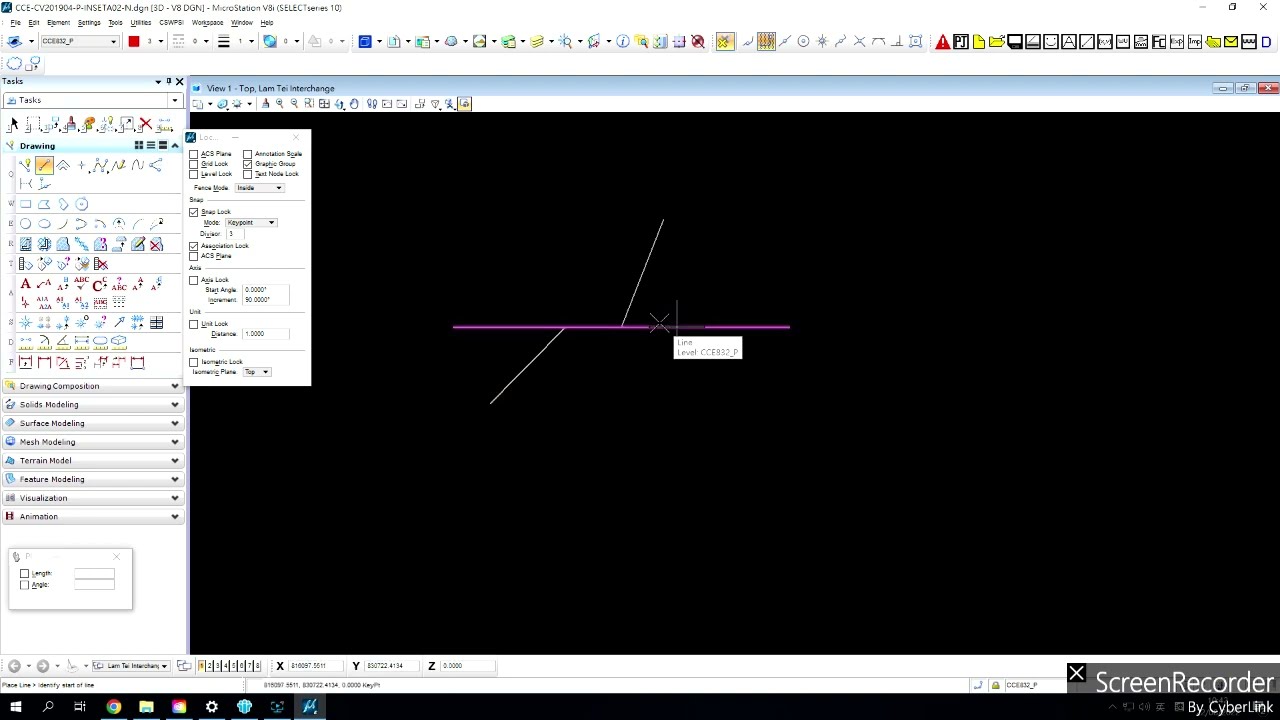
Task: Click the Drawing panel icon-view layout button
Action: click(x=139, y=145)
